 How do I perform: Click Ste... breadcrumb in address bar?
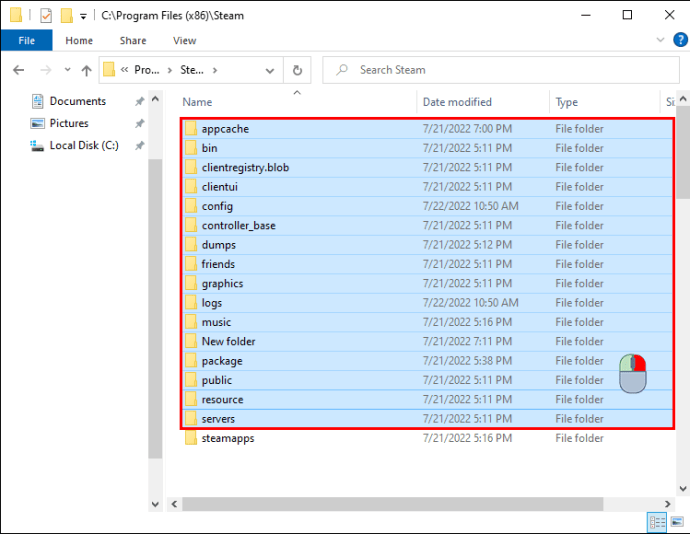[192, 70]
